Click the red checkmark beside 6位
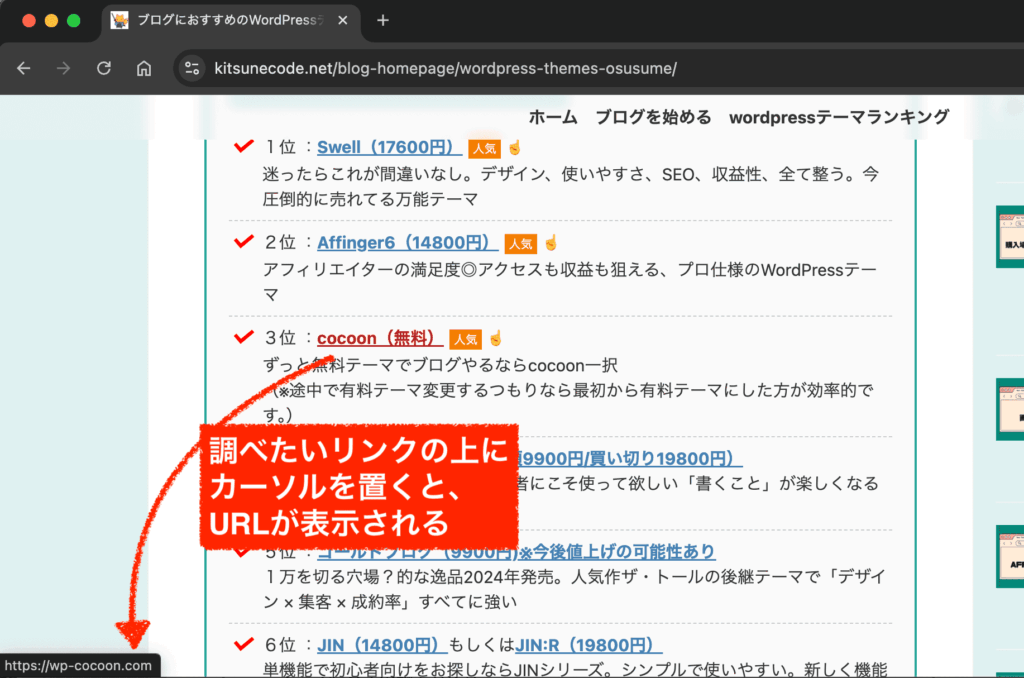The image size is (1024, 678). pos(244,643)
